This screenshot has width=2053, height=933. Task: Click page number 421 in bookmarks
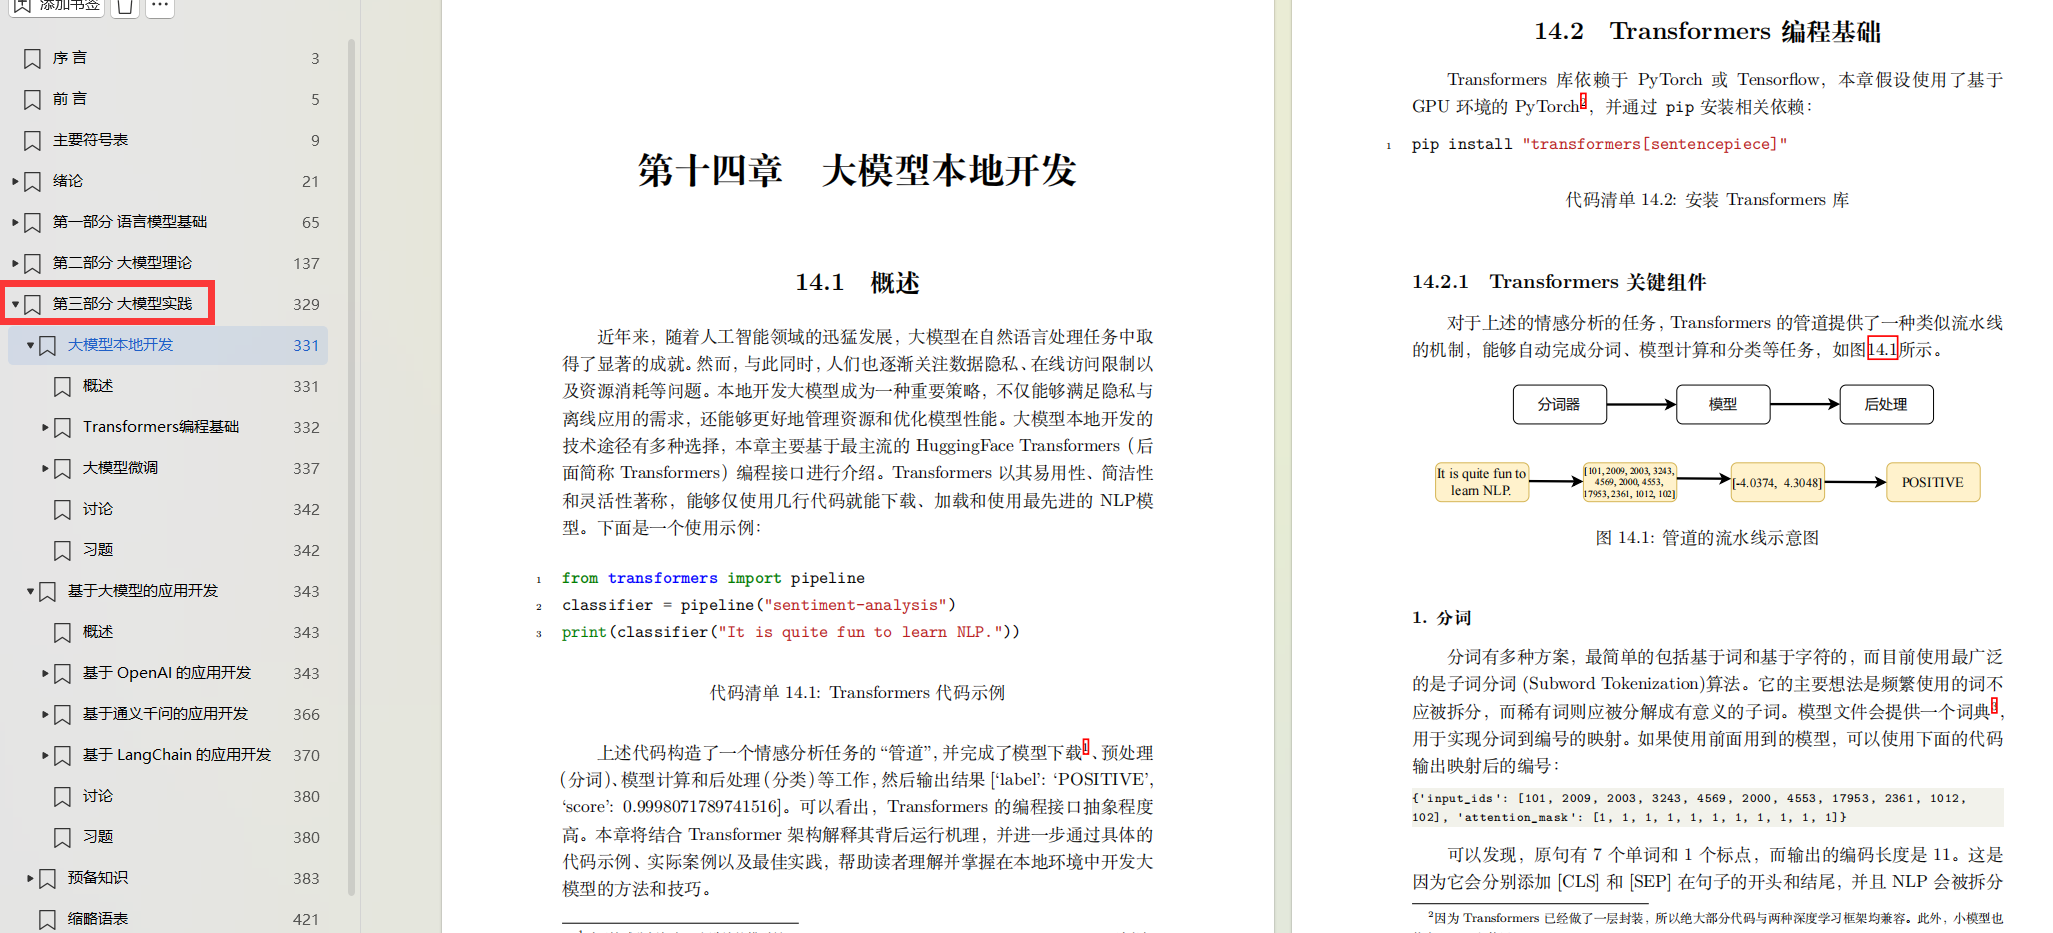coord(306,919)
